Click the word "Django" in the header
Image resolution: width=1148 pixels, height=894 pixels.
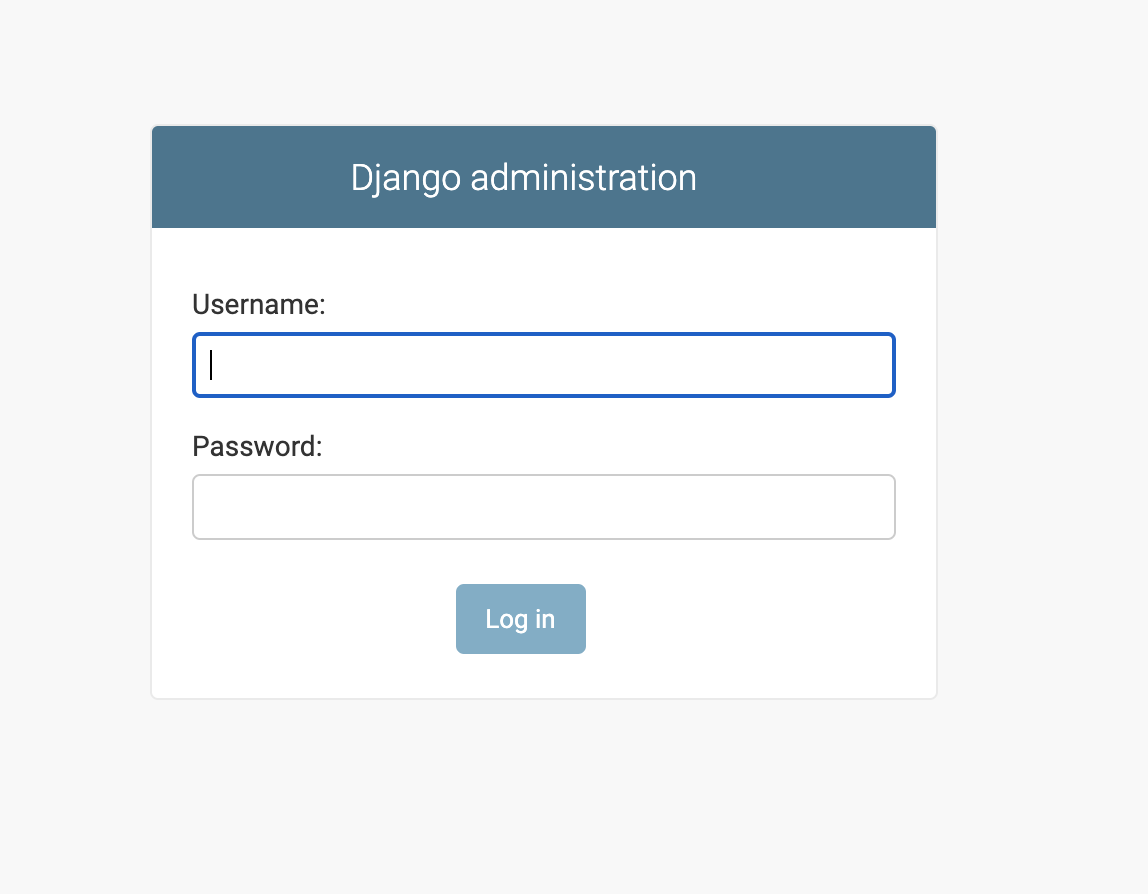pos(406,178)
